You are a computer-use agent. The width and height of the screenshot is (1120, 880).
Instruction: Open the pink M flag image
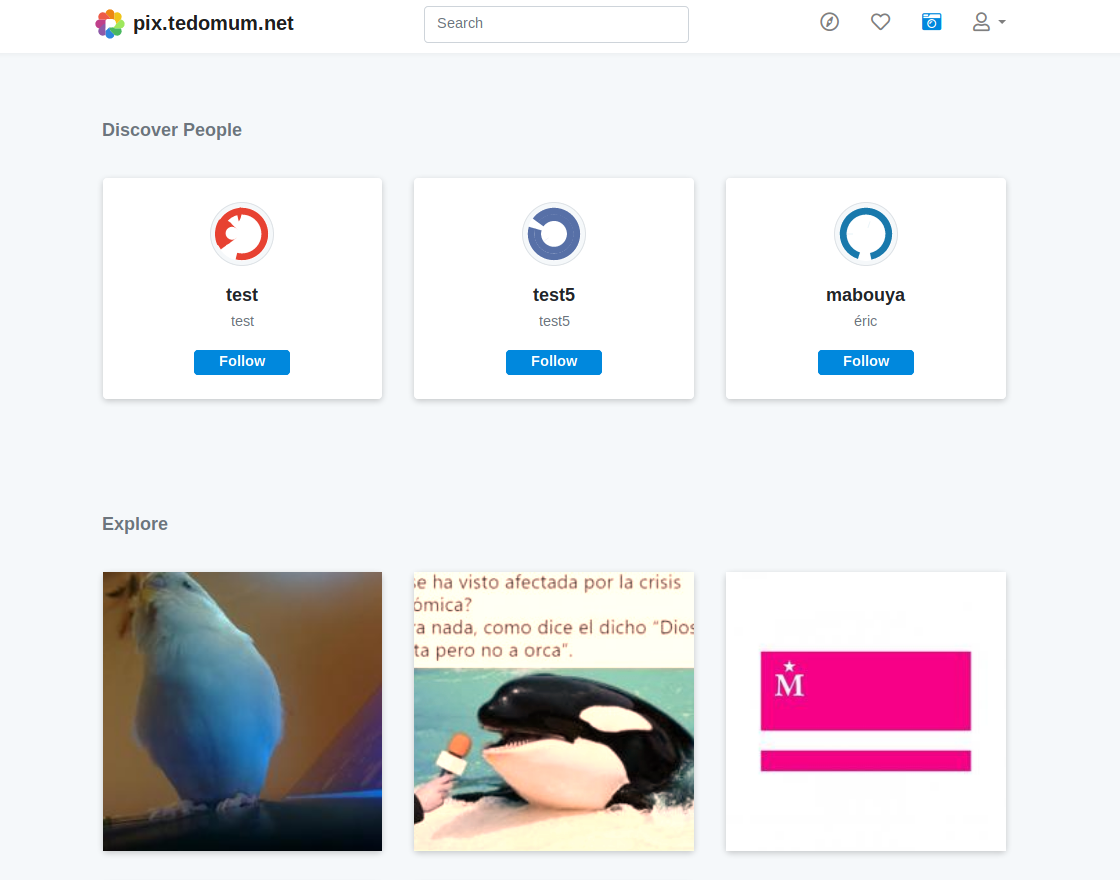coord(865,711)
